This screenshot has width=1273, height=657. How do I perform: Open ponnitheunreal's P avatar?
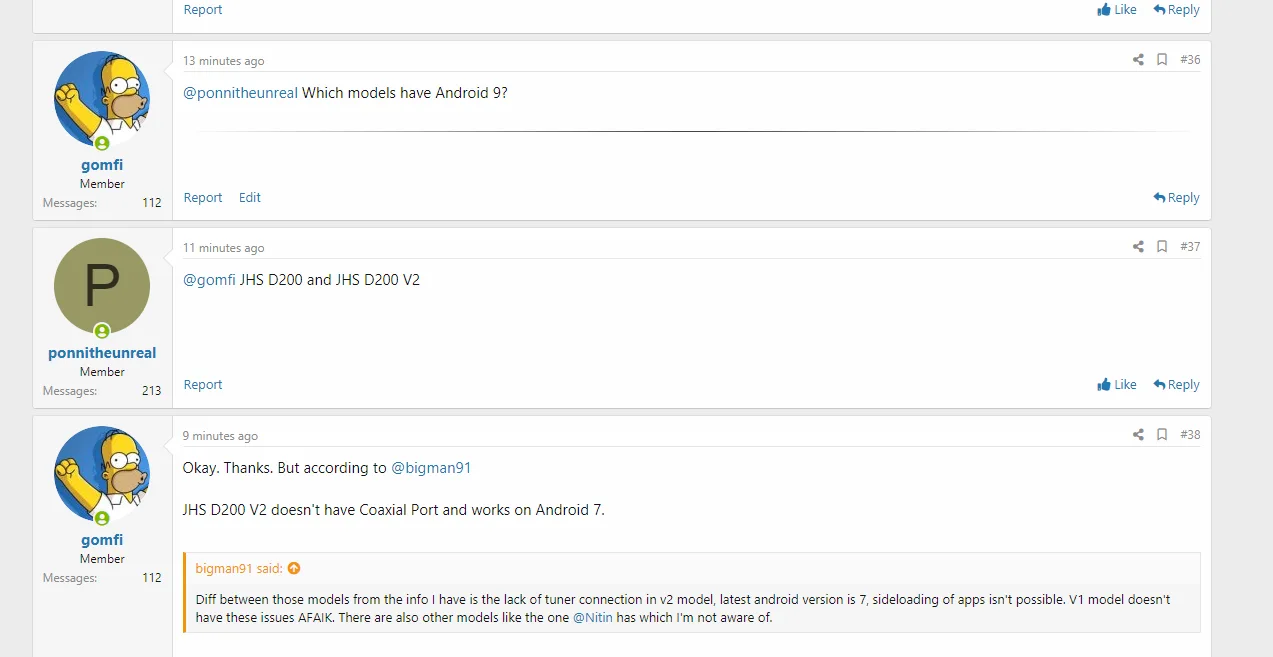tap(102, 286)
